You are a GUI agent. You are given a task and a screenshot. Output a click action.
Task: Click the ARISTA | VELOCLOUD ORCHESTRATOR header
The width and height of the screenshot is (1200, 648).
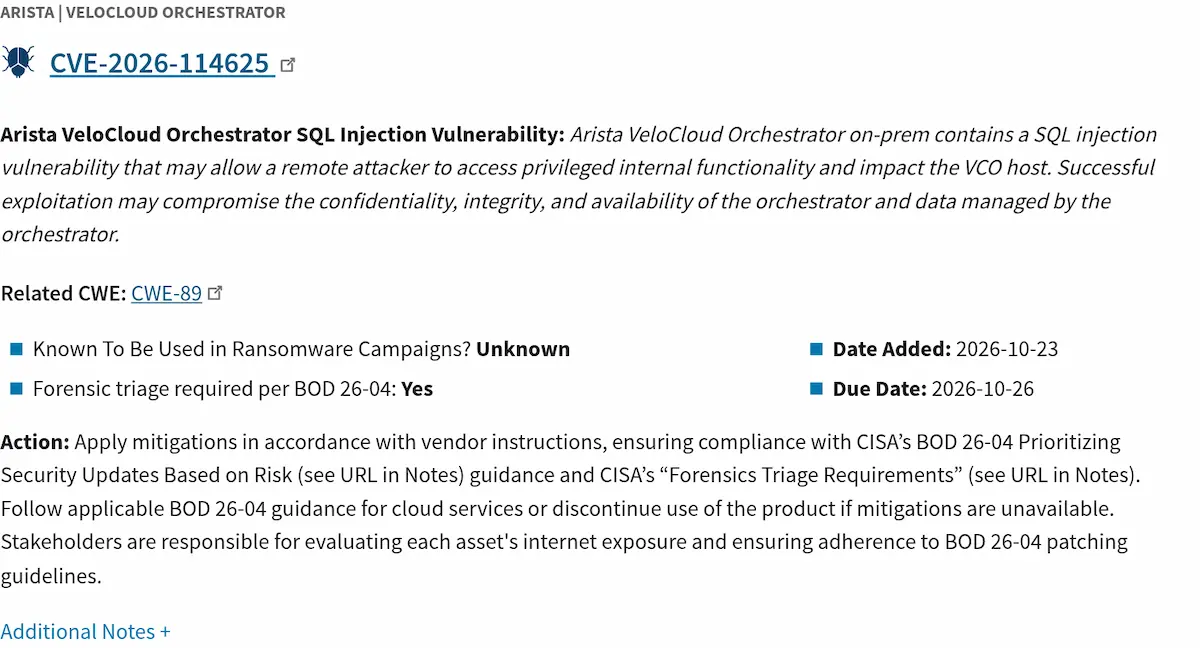[143, 13]
